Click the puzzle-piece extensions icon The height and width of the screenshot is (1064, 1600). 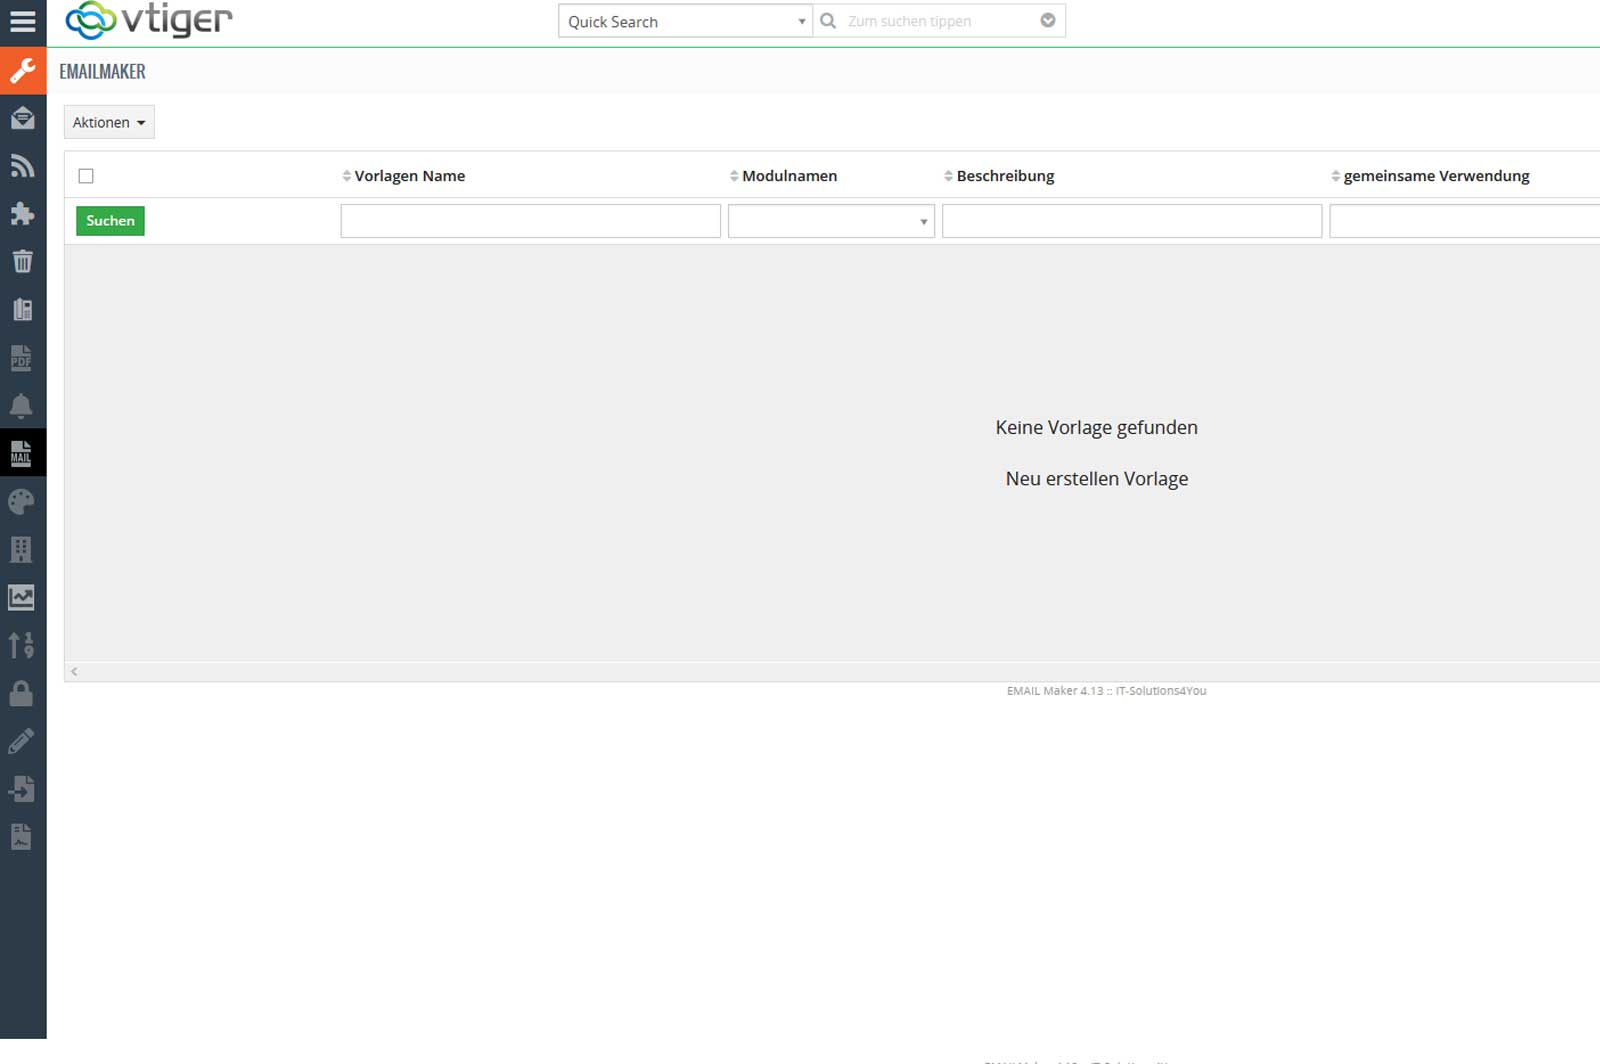tap(22, 214)
